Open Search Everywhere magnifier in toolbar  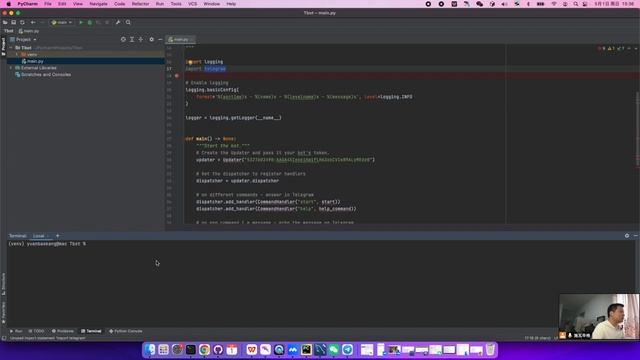[x=128, y=22]
